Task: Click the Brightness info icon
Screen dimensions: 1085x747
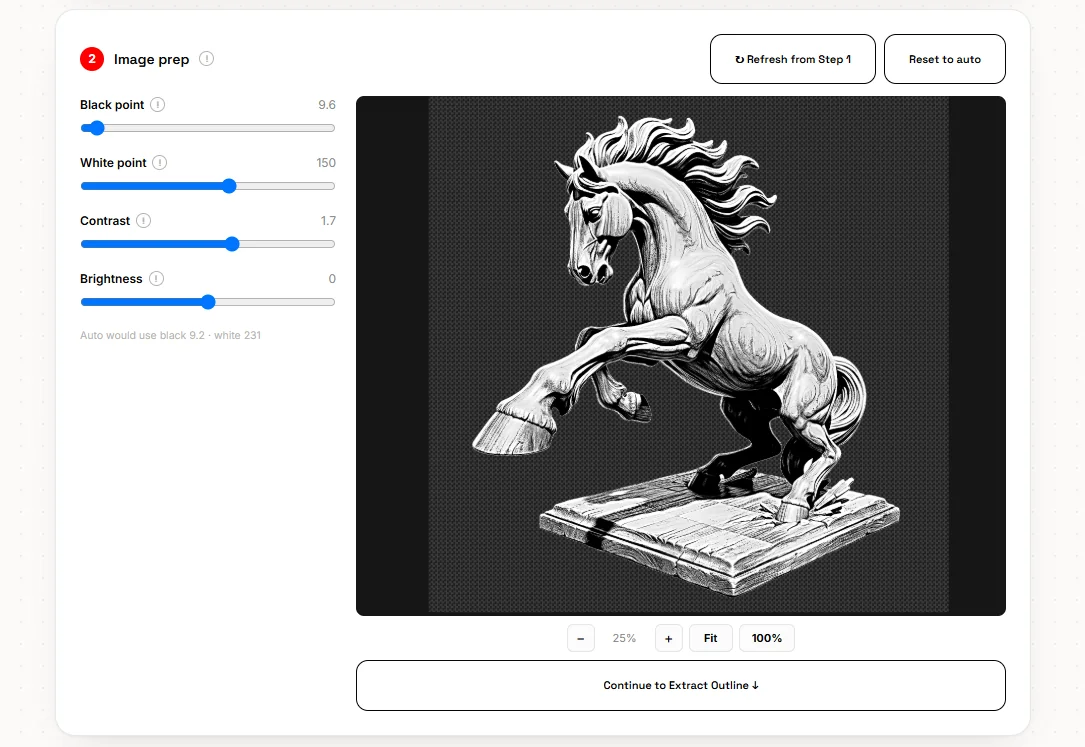Action: [156, 279]
